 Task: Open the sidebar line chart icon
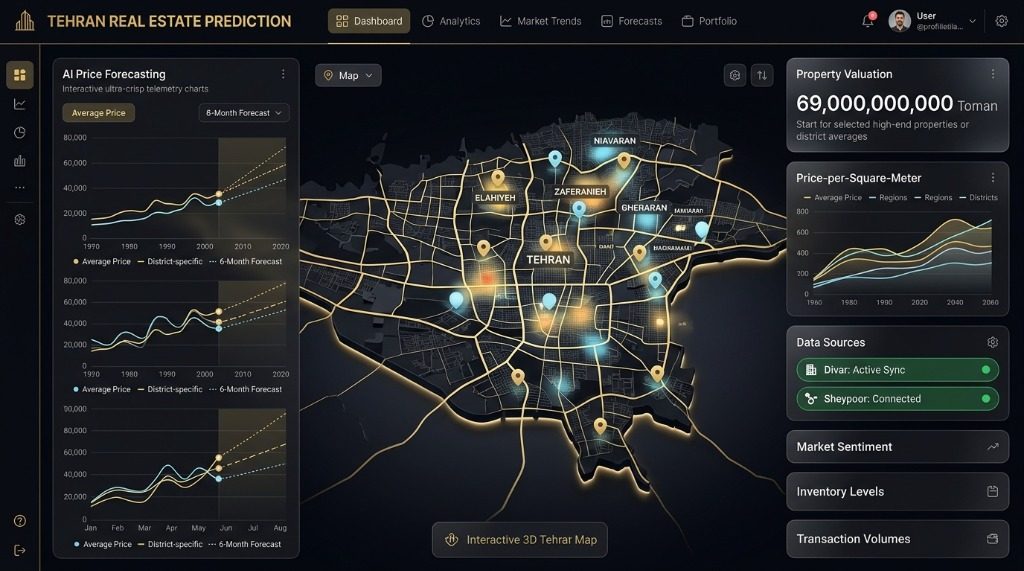click(x=20, y=104)
